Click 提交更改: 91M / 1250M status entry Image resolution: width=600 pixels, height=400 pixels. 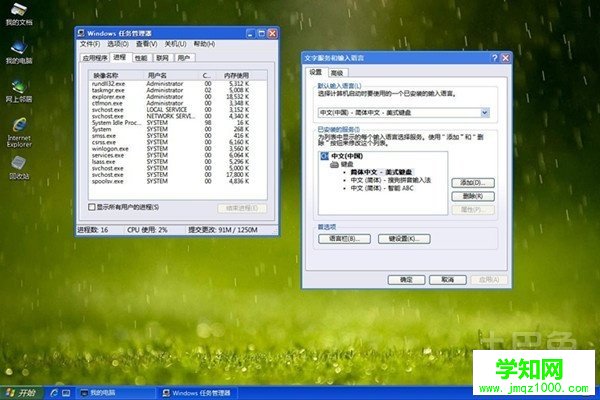pyautogui.click(x=223, y=230)
